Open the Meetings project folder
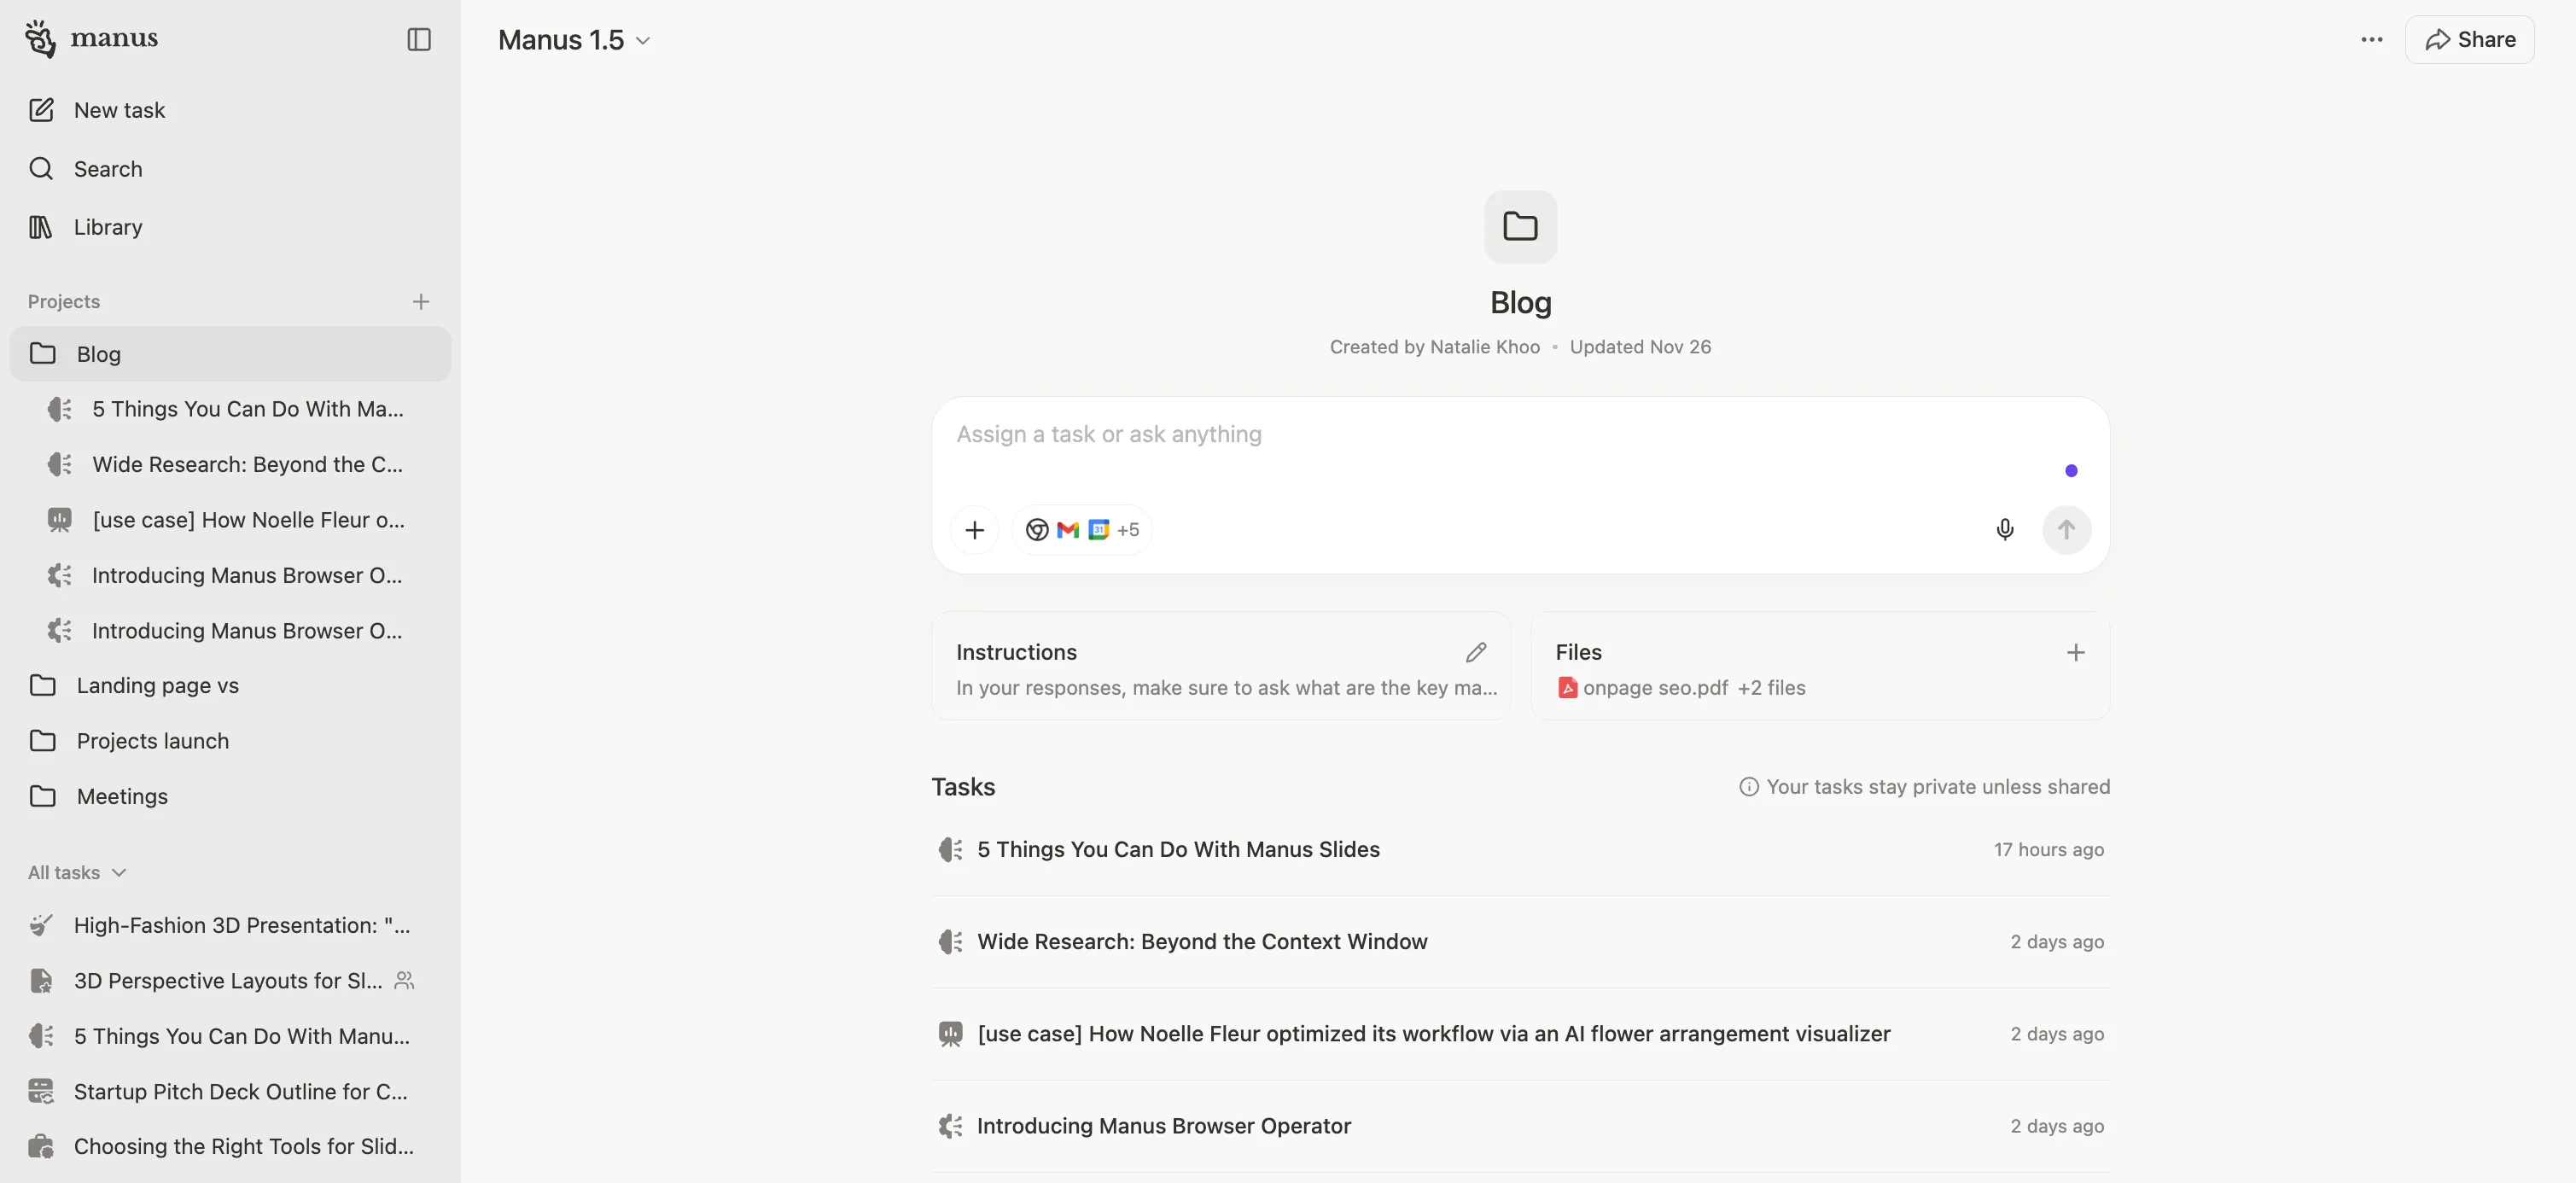Screen dimensions: 2576x1183 122,796
